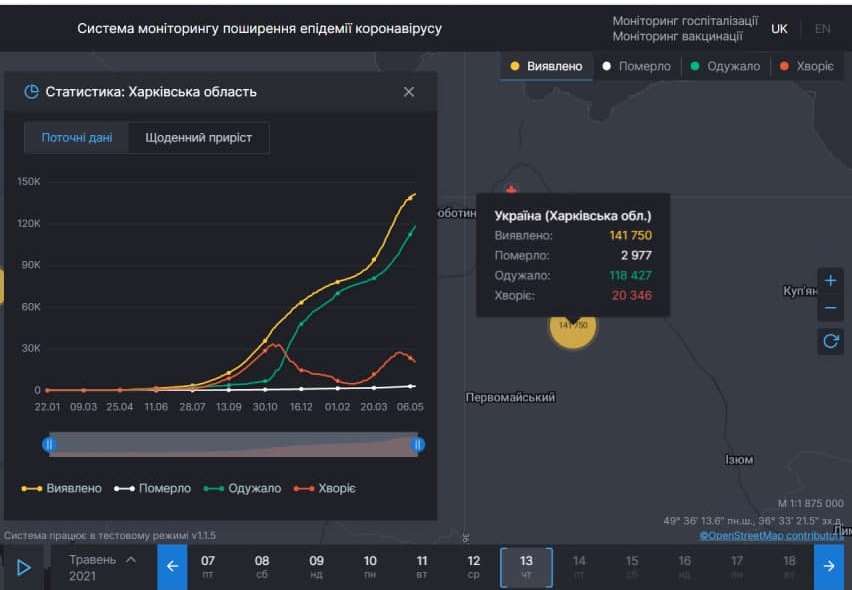Select the "Поточні дані" tab
852x590 pixels.
(x=78, y=137)
